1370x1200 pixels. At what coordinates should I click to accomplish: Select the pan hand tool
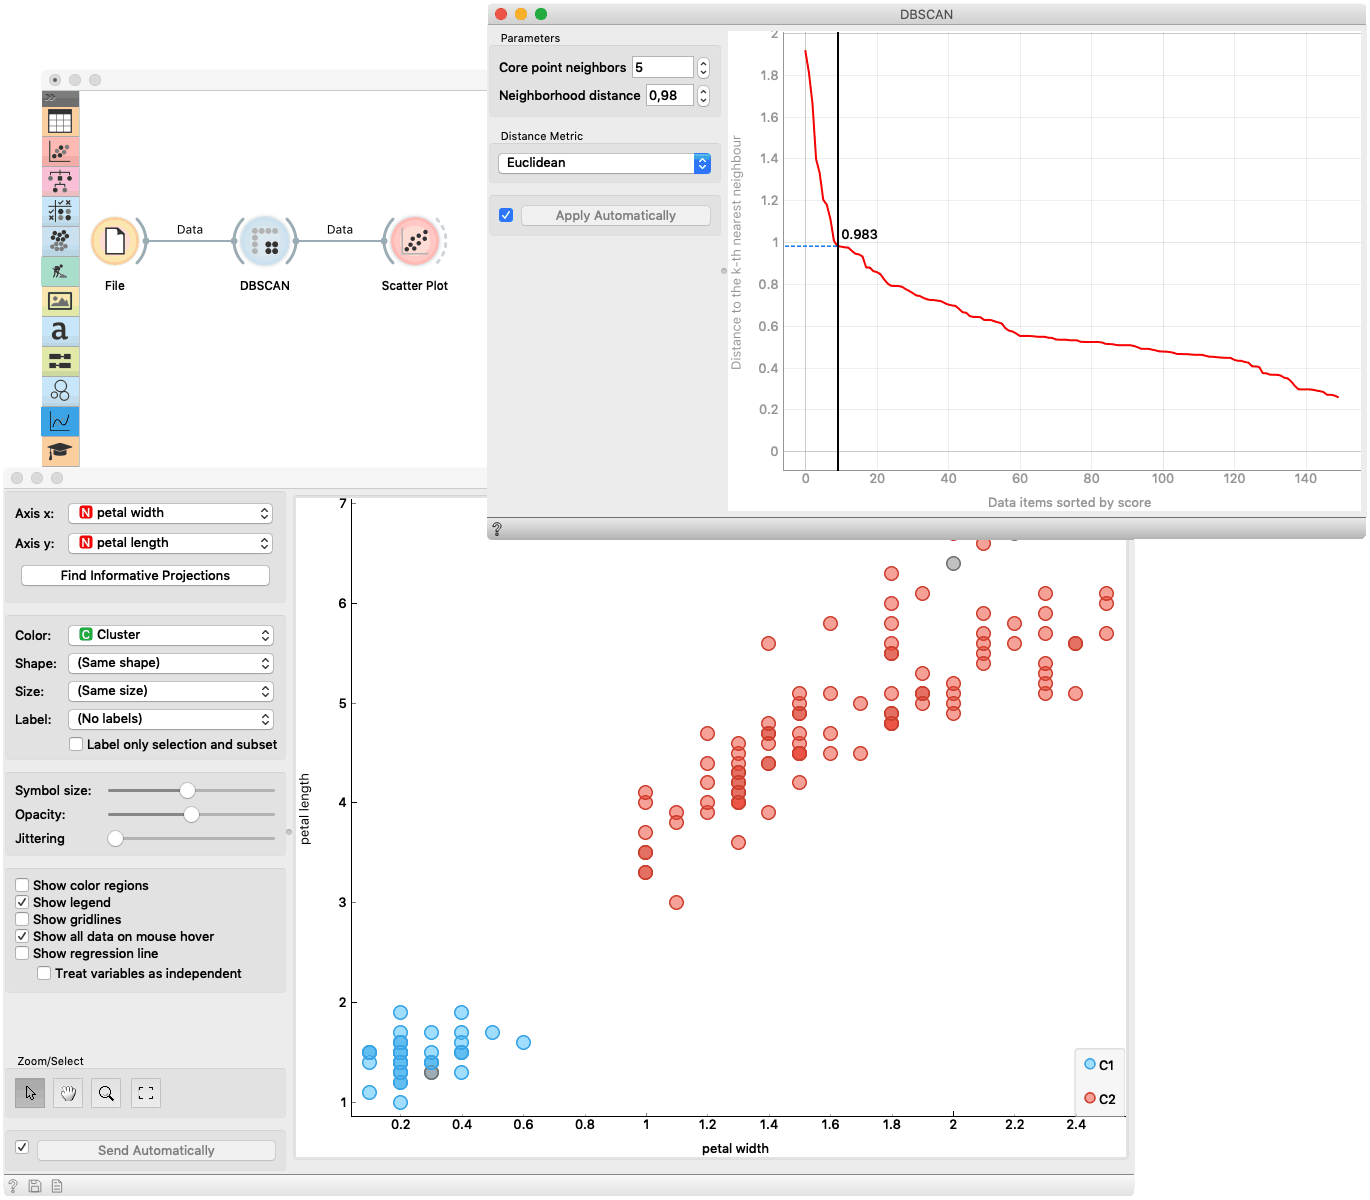click(68, 1093)
